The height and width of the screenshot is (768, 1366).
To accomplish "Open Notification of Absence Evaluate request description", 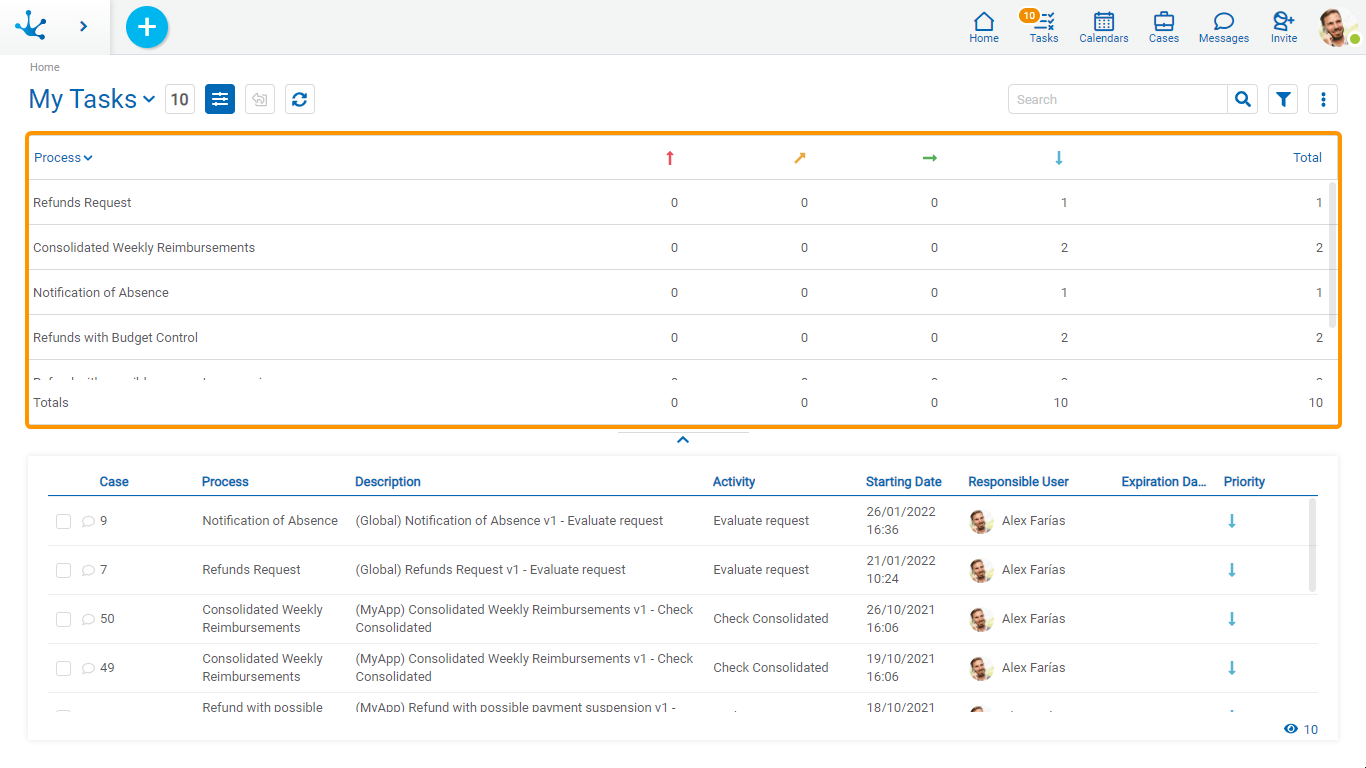I will pyautogui.click(x=509, y=520).
